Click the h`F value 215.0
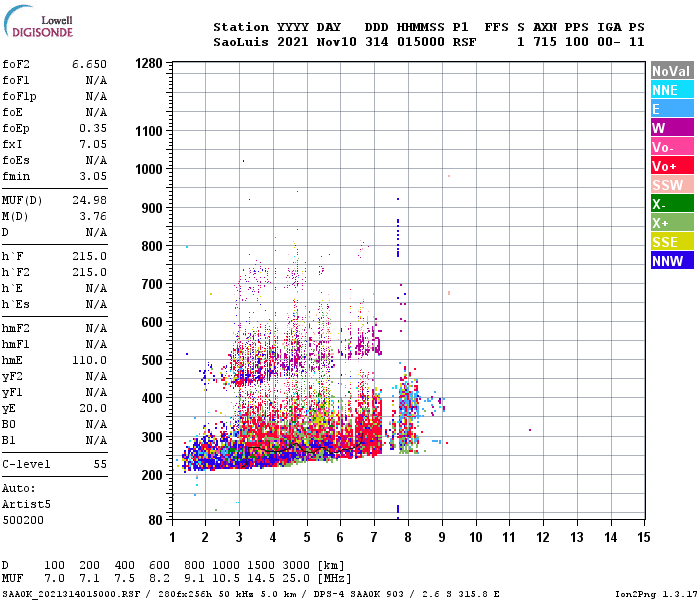The image size is (700, 600). (x=89, y=256)
